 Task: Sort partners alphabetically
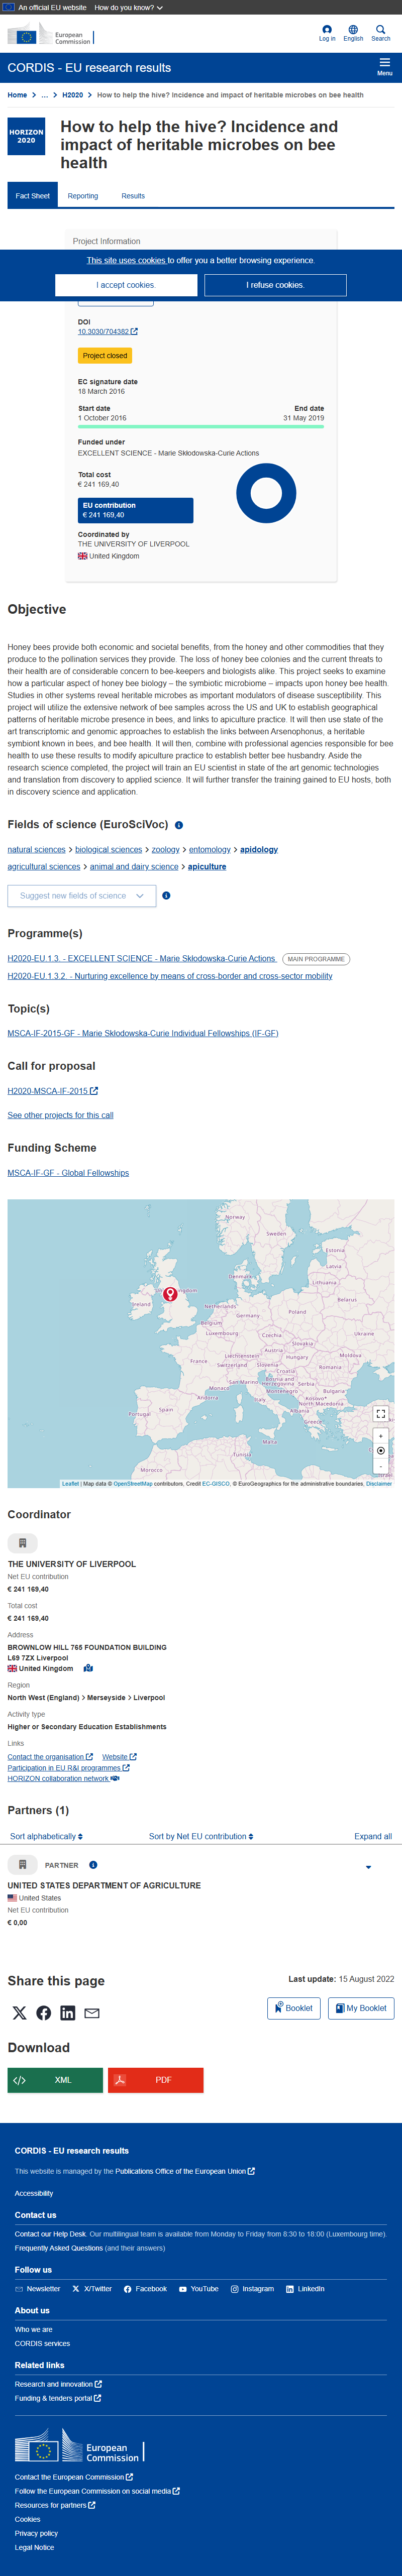click(x=46, y=1836)
